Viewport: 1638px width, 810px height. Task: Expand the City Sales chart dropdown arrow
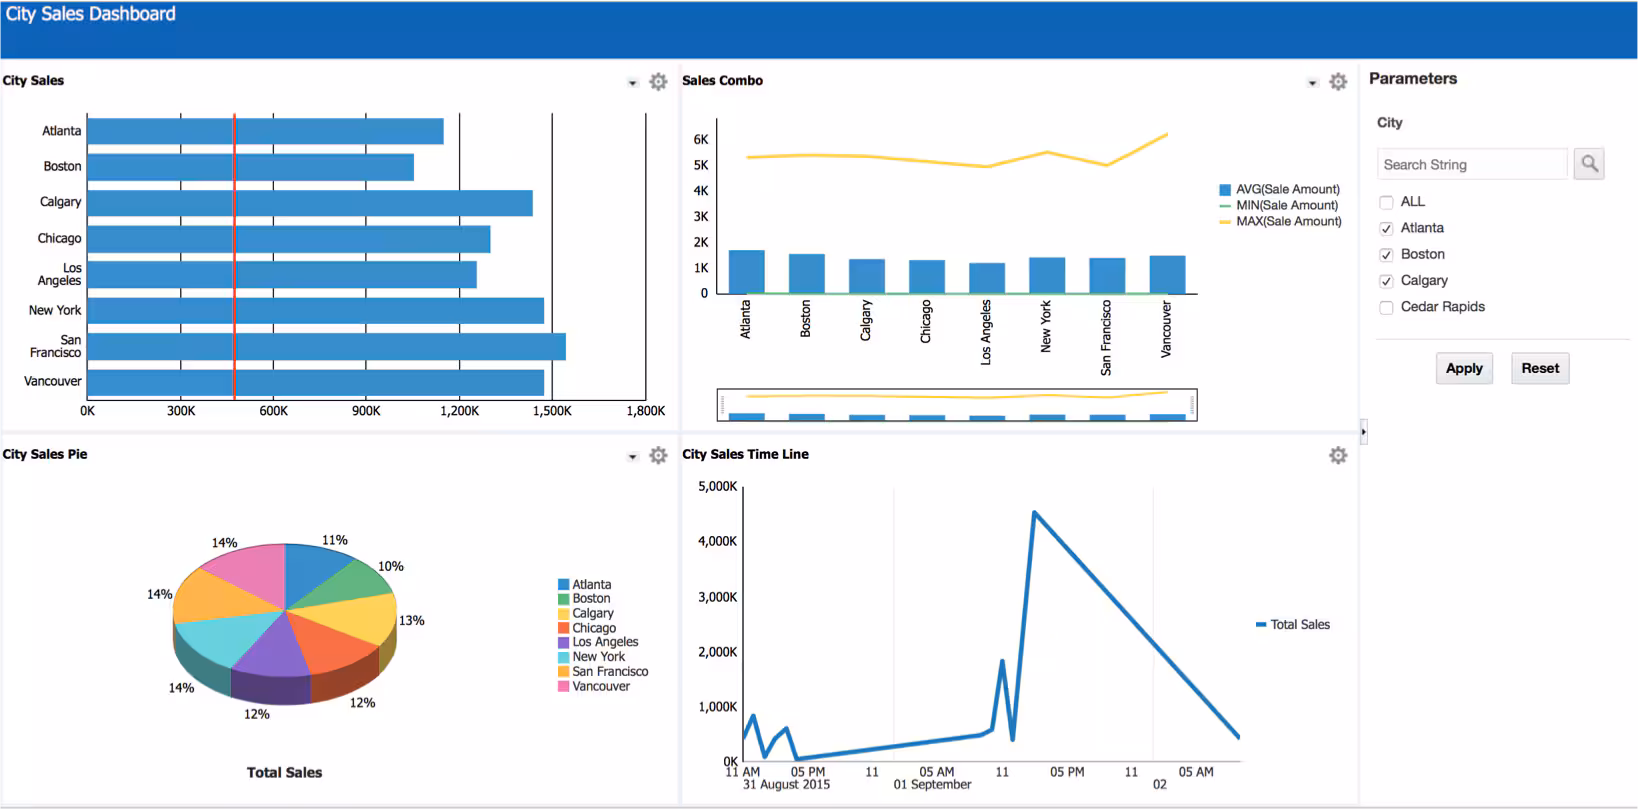[632, 83]
